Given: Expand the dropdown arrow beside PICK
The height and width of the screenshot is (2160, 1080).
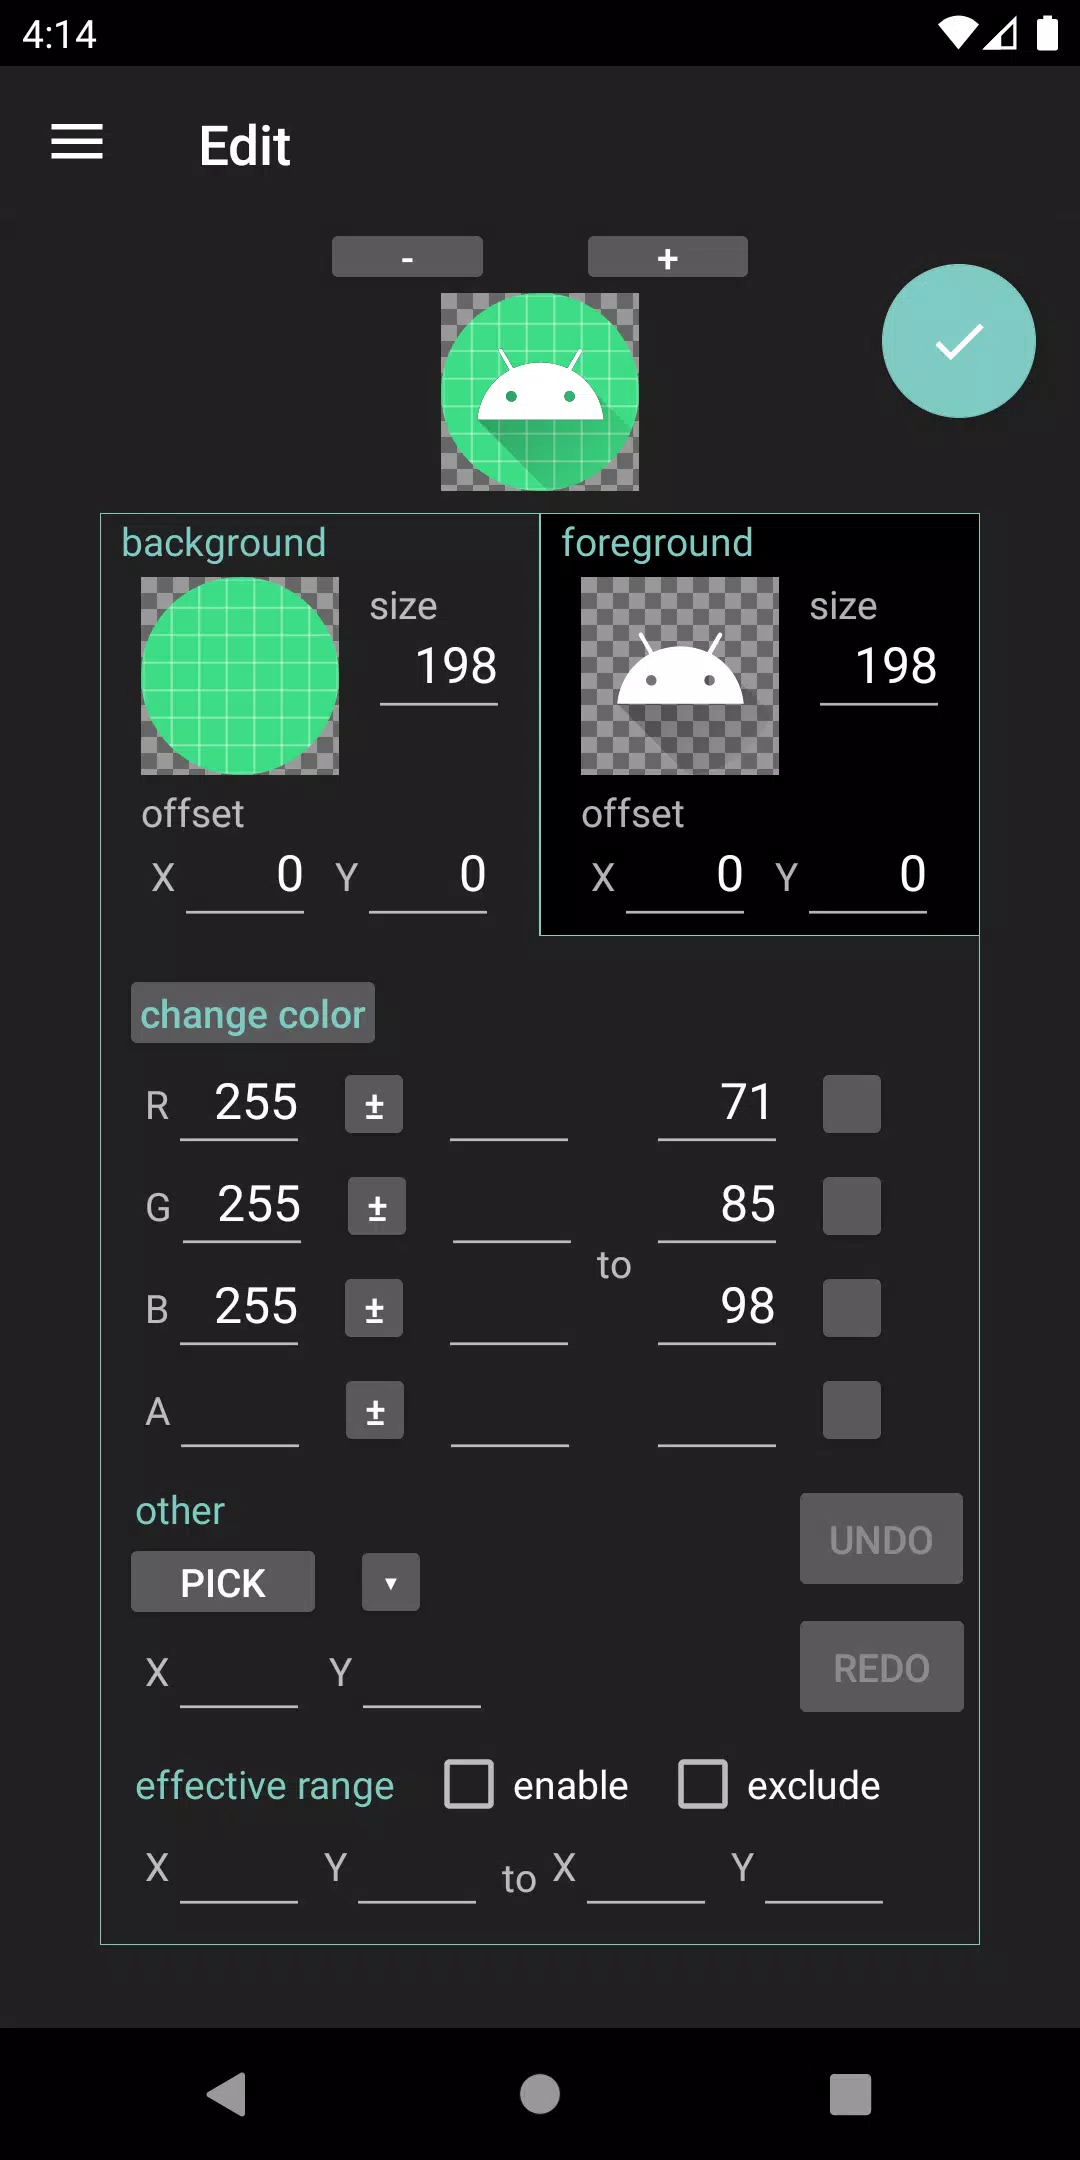Looking at the screenshot, I should point(391,1582).
